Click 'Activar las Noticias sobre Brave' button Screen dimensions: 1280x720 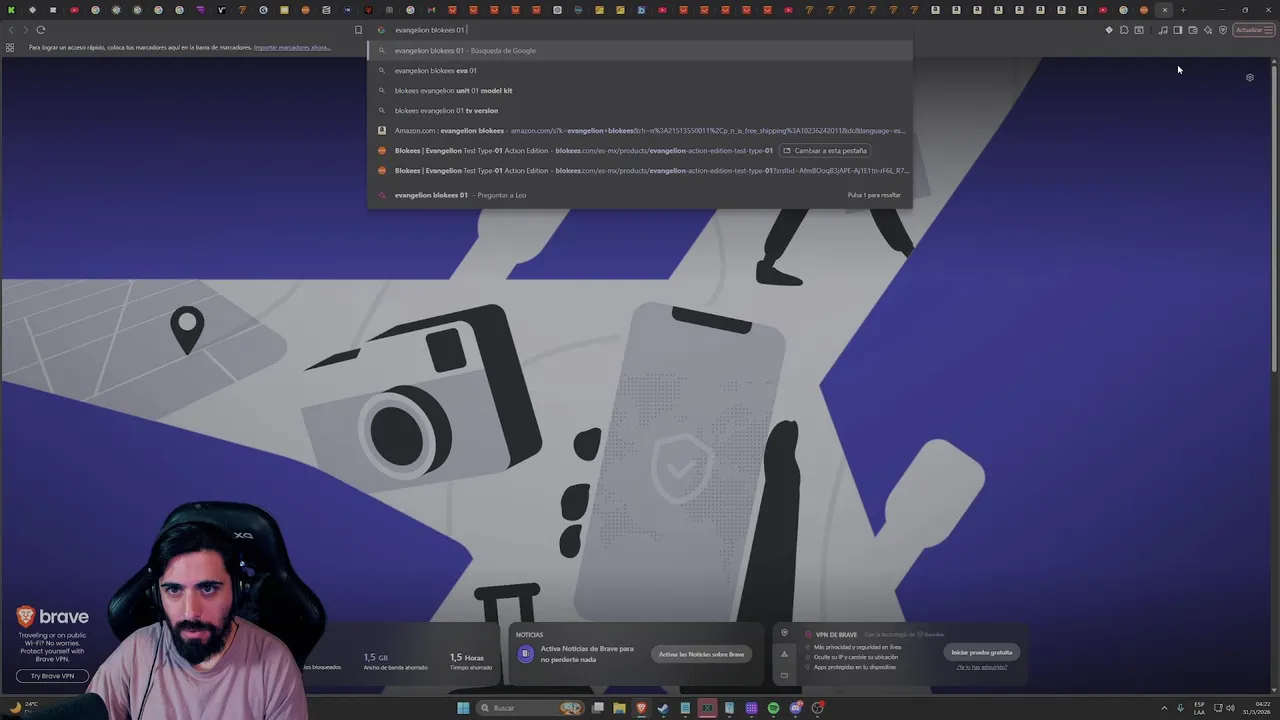[x=701, y=654]
